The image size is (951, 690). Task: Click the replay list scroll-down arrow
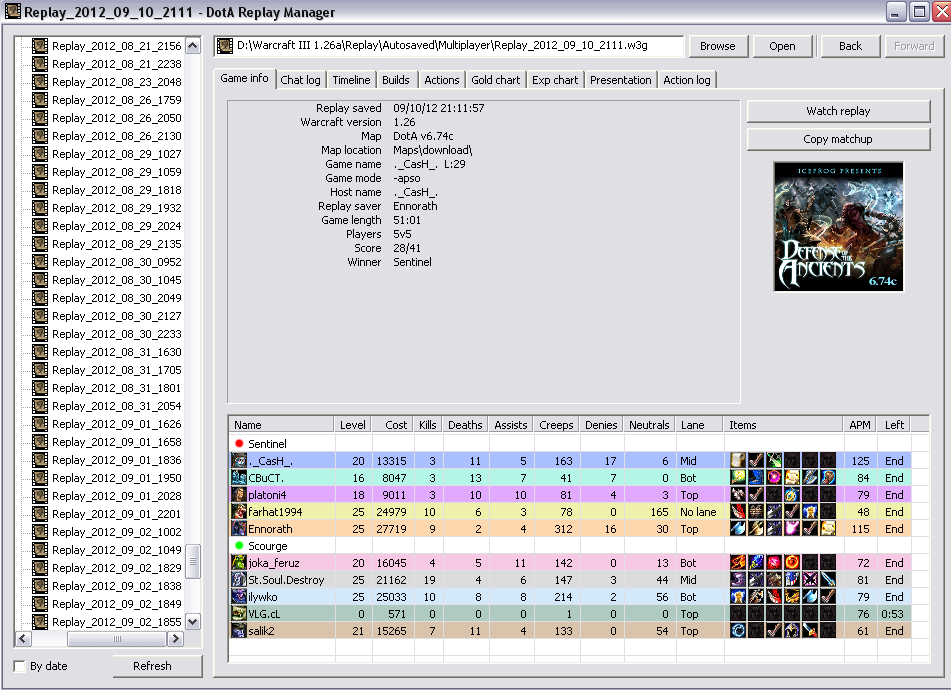pos(193,621)
